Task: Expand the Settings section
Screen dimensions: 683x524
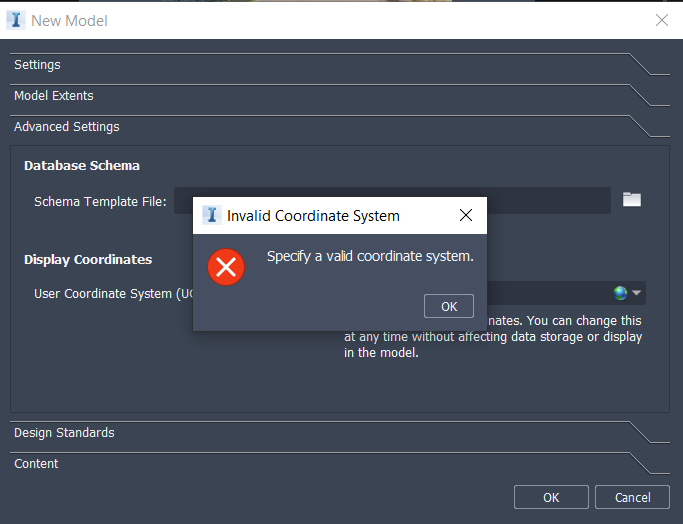Action: tap(37, 65)
